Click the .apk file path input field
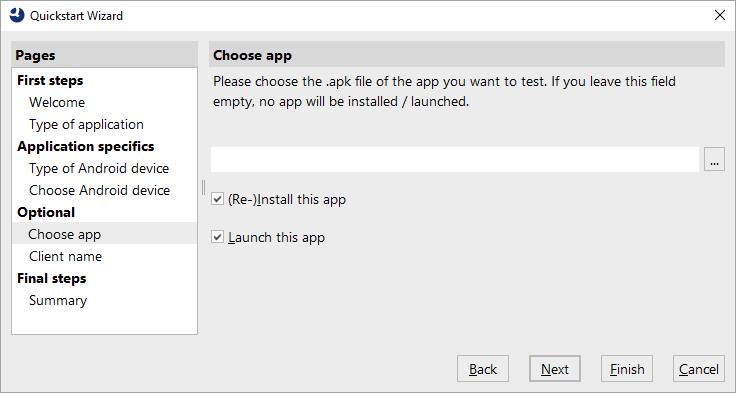 coord(454,159)
